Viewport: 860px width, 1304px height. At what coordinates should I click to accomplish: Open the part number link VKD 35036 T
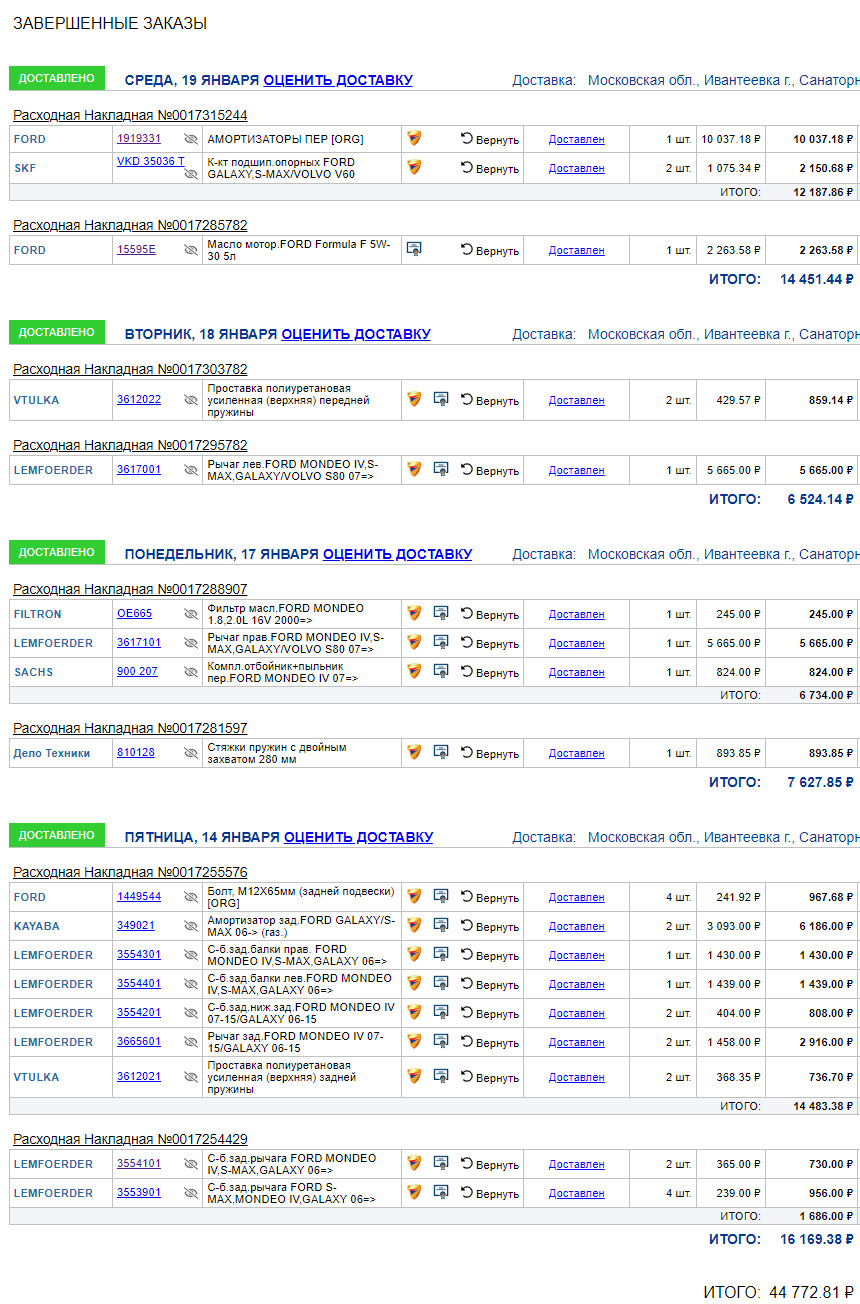coord(151,161)
